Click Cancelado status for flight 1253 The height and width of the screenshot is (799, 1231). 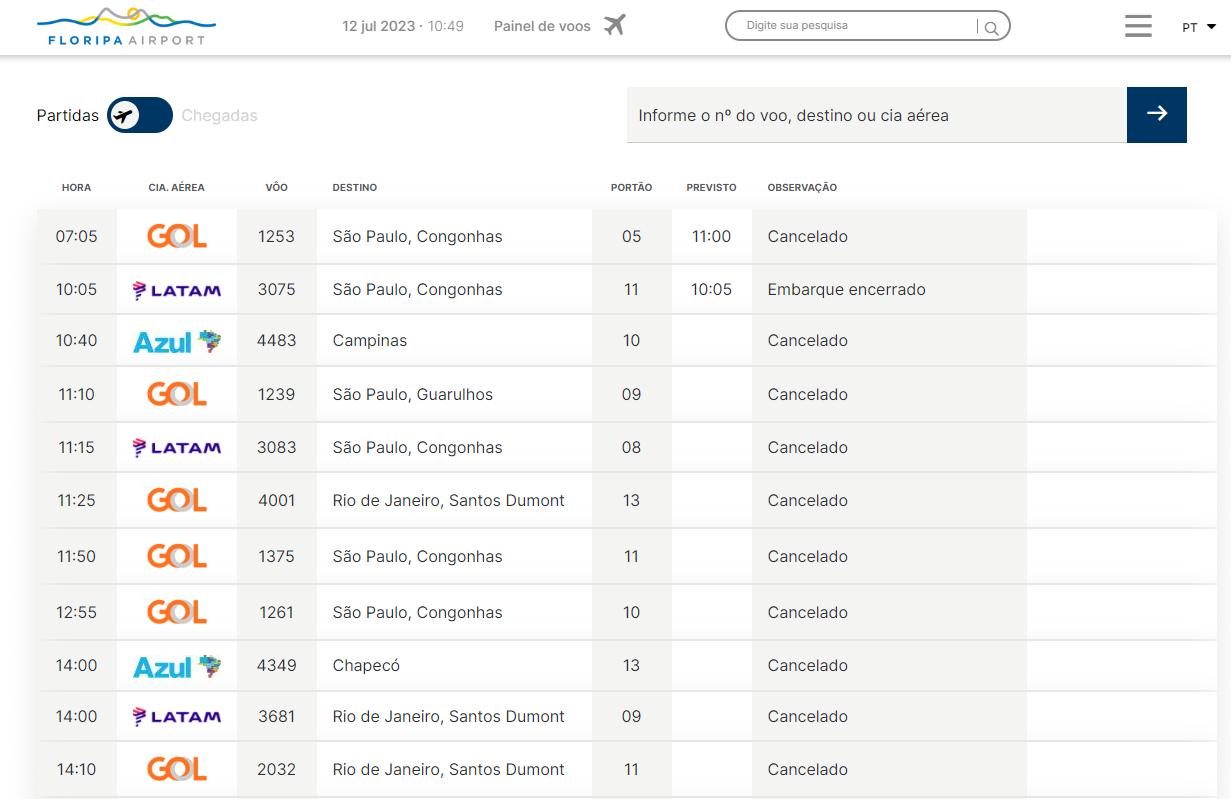(807, 237)
